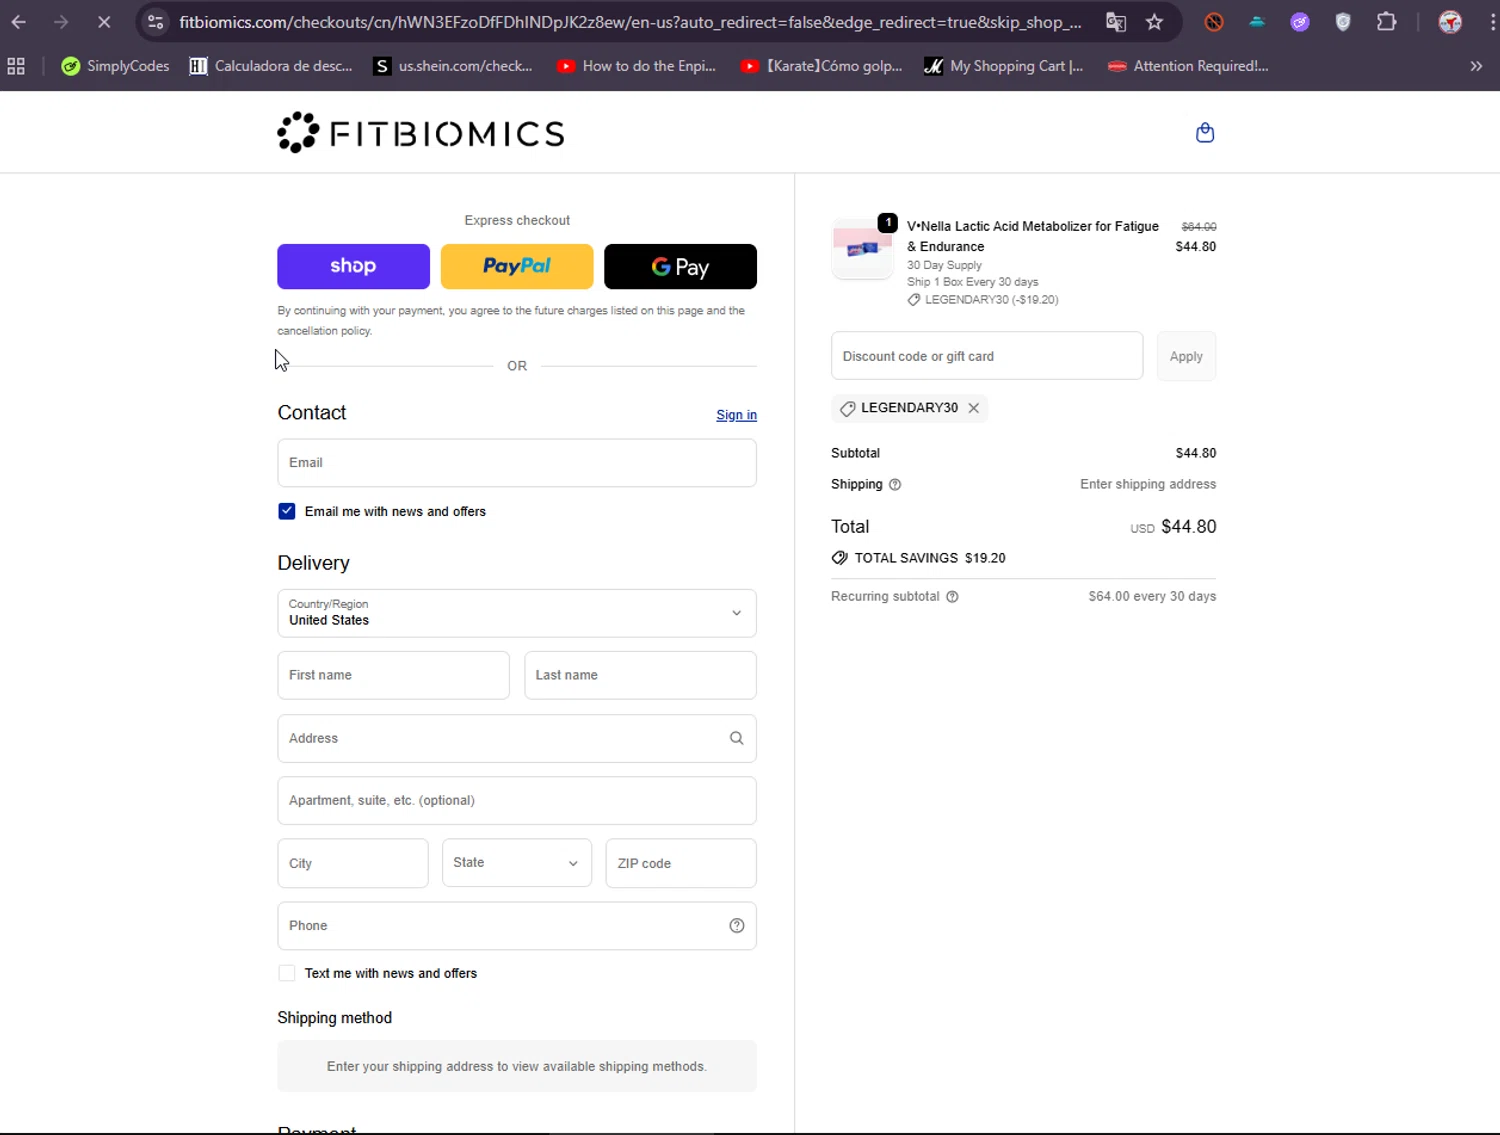This screenshot has height=1135, width=1500.
Task: Show more bookmarks chevron
Action: pos(1476,66)
